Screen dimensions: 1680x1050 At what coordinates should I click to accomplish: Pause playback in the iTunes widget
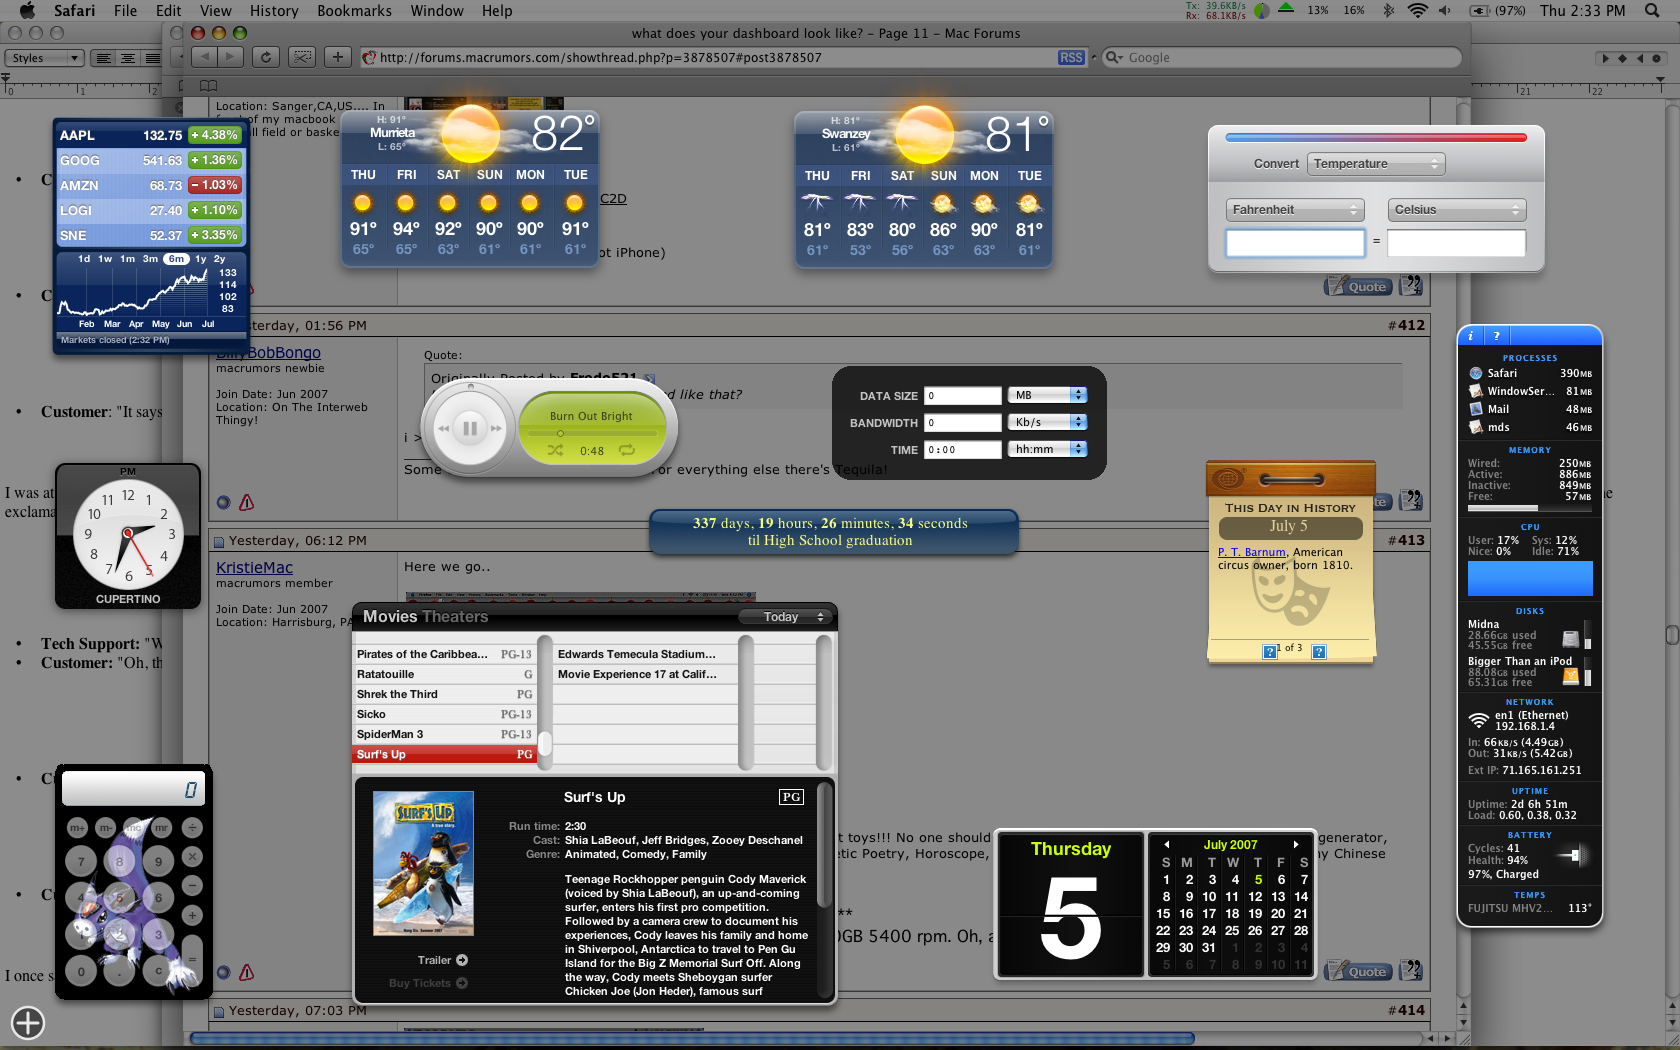[469, 428]
